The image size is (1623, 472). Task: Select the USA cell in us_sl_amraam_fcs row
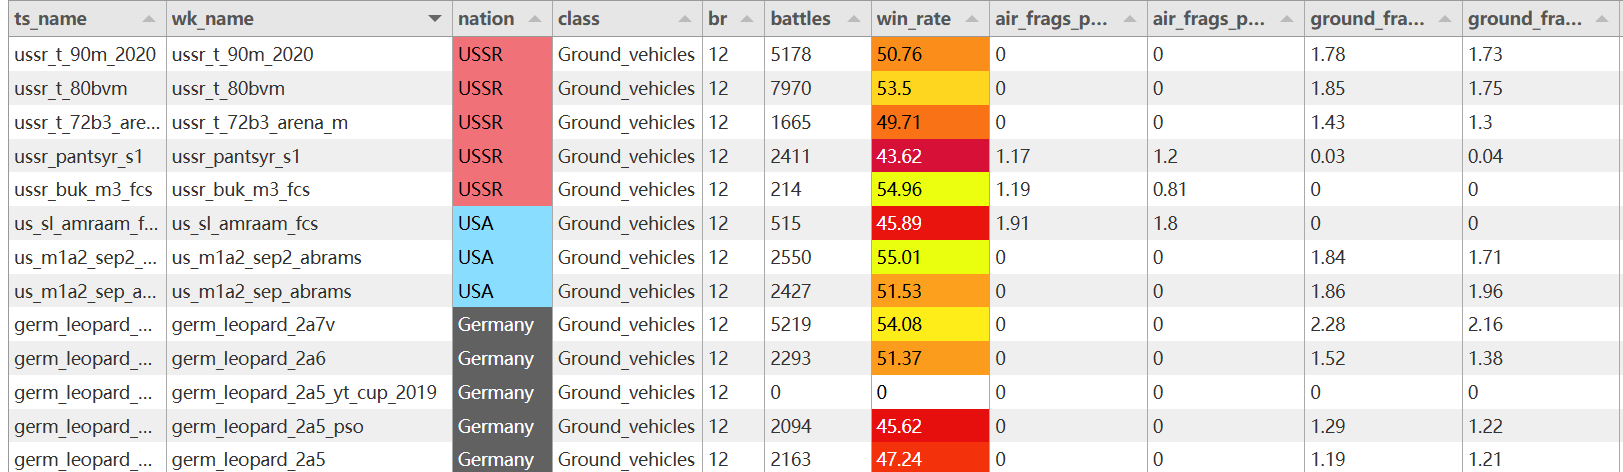[501, 224]
